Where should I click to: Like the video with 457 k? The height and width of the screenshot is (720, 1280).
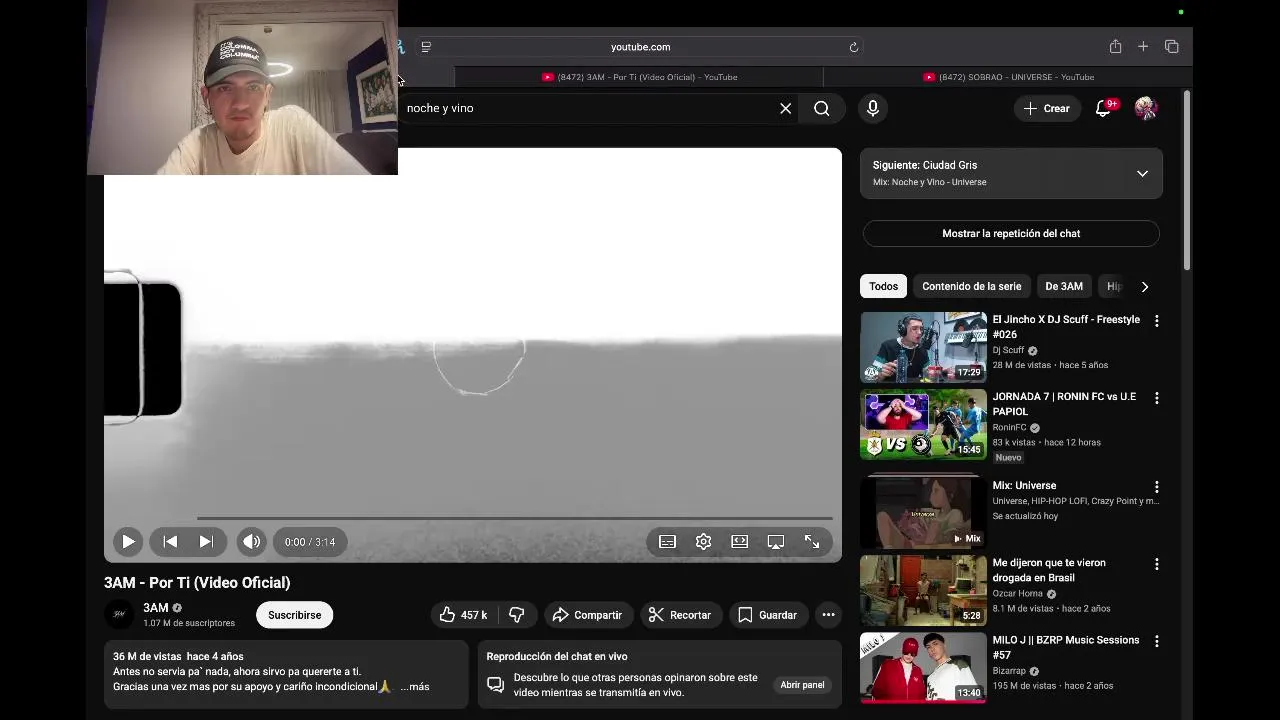tap(463, 615)
